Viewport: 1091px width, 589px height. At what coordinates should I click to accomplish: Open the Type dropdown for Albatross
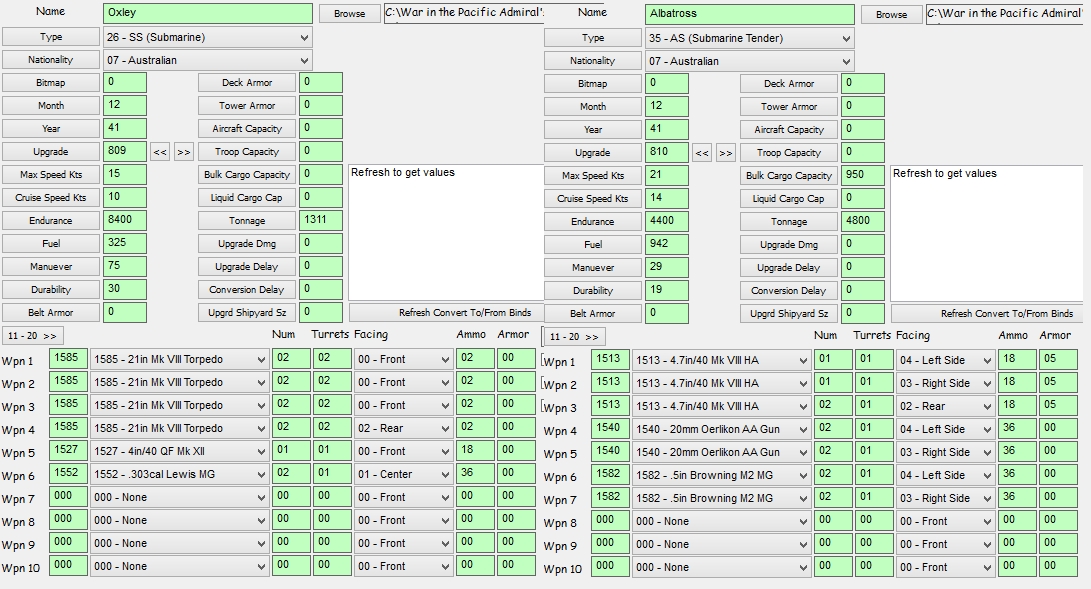pyautogui.click(x=749, y=38)
